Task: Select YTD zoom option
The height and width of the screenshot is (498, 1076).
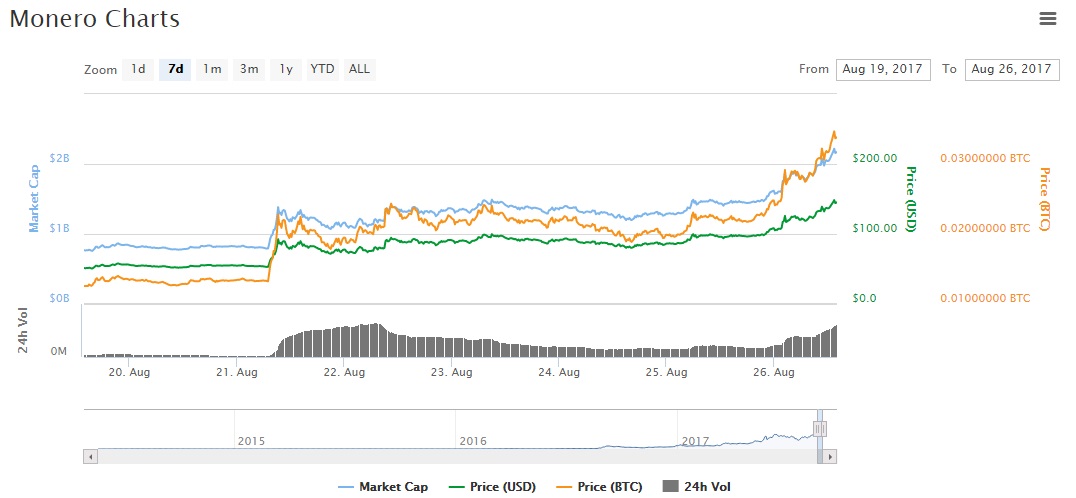Action: point(323,69)
